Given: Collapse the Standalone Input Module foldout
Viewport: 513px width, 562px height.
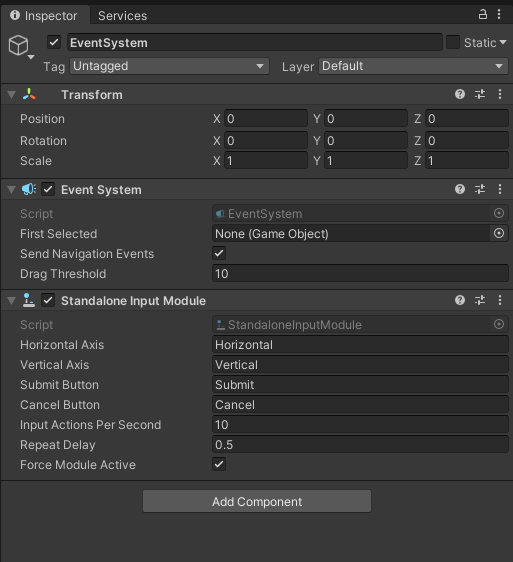Looking at the screenshot, I should click(11, 301).
